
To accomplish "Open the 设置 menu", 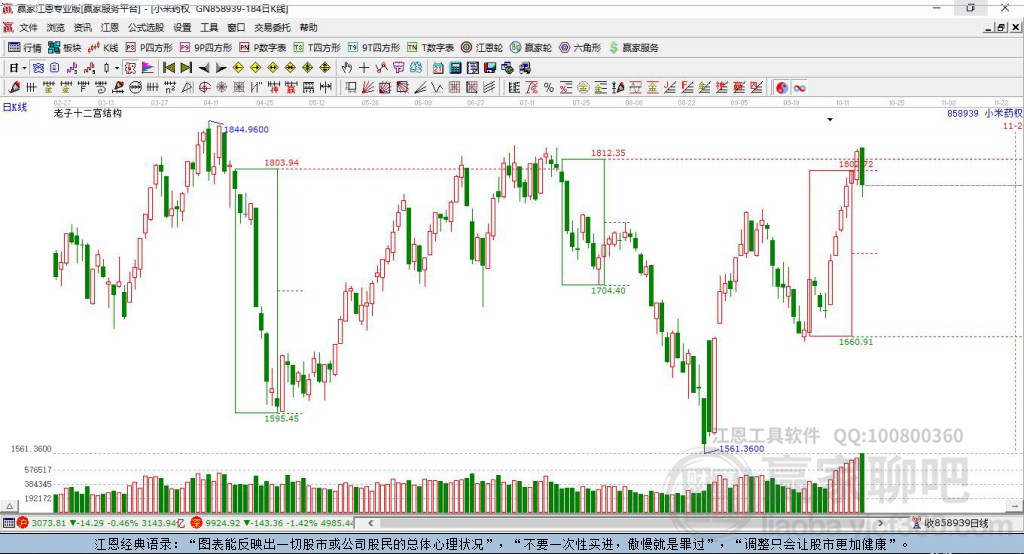I will [182, 27].
